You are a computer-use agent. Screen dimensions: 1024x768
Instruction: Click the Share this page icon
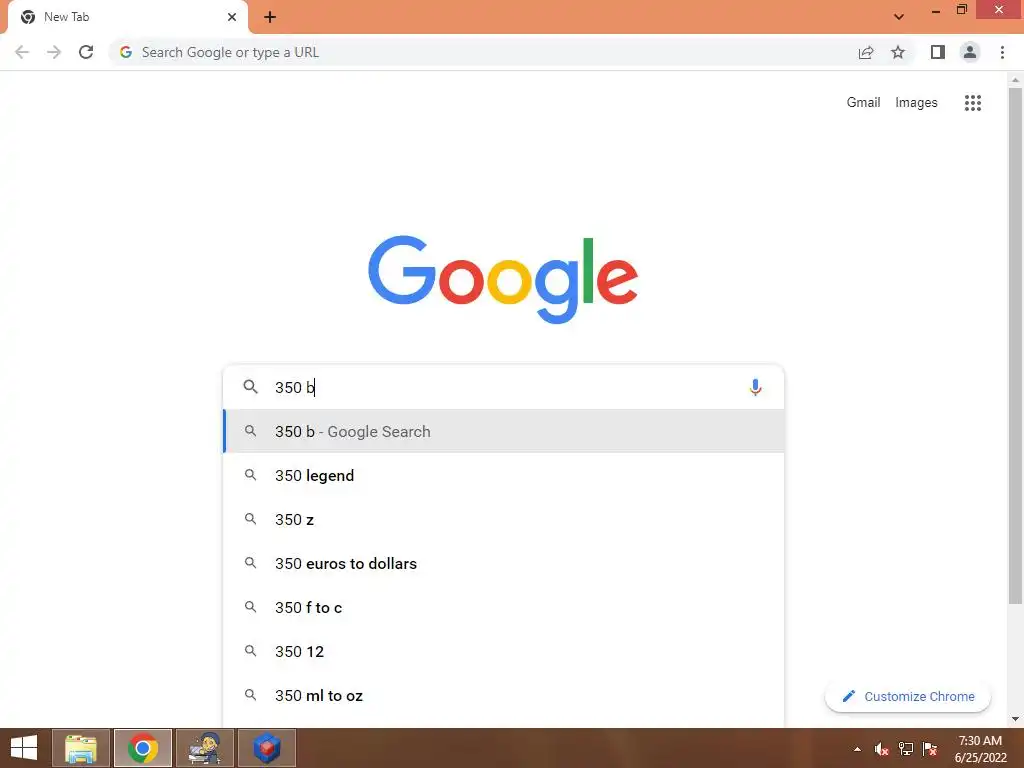pos(866,52)
